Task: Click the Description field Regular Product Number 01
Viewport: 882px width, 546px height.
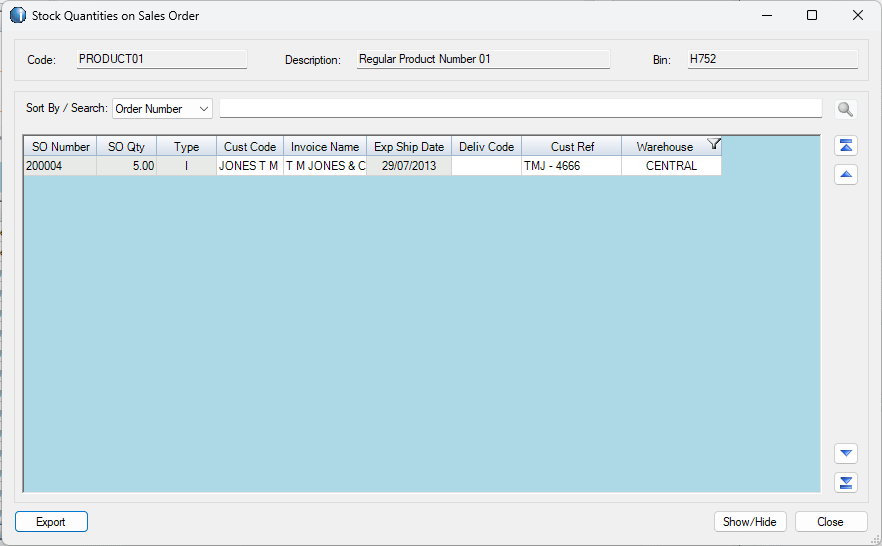Action: [x=483, y=59]
